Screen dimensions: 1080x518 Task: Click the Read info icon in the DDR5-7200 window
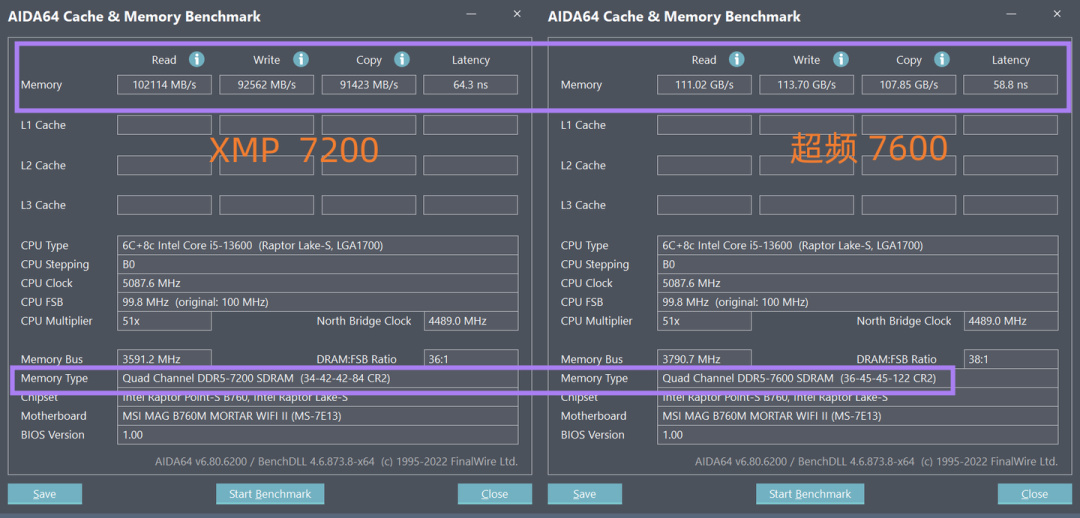point(197,60)
